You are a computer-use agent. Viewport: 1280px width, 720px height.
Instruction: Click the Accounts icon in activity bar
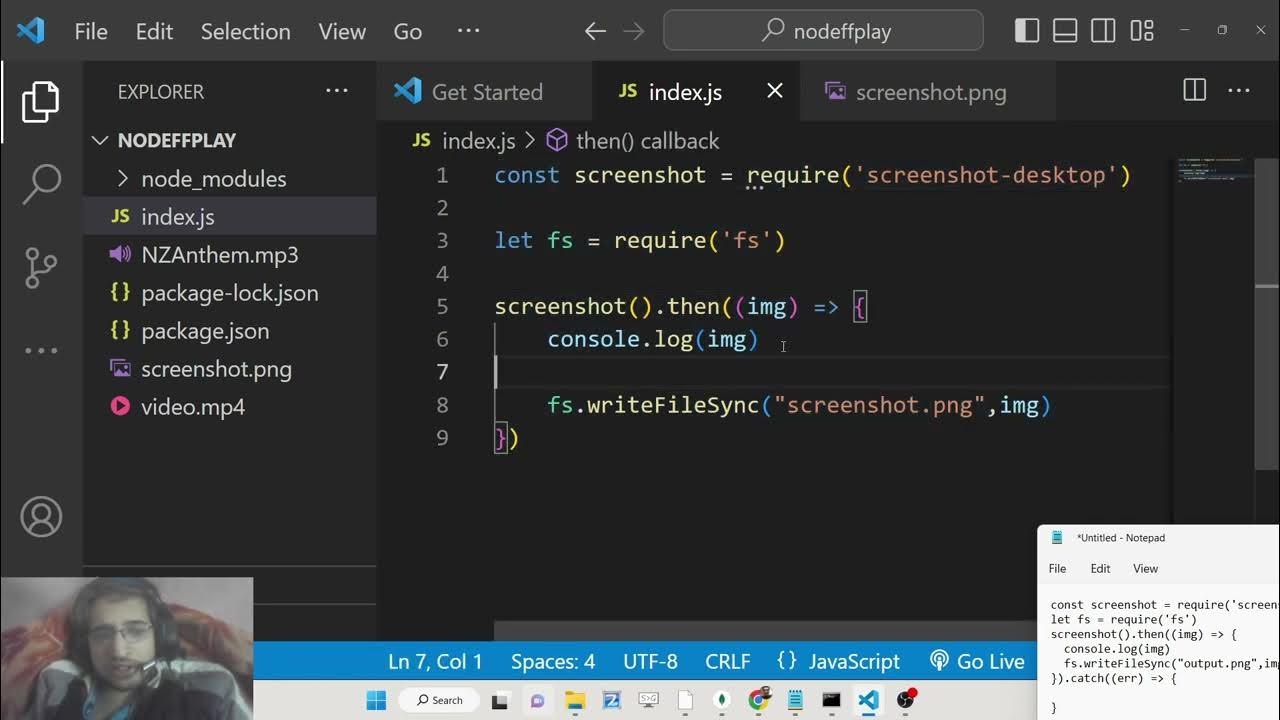pos(41,517)
